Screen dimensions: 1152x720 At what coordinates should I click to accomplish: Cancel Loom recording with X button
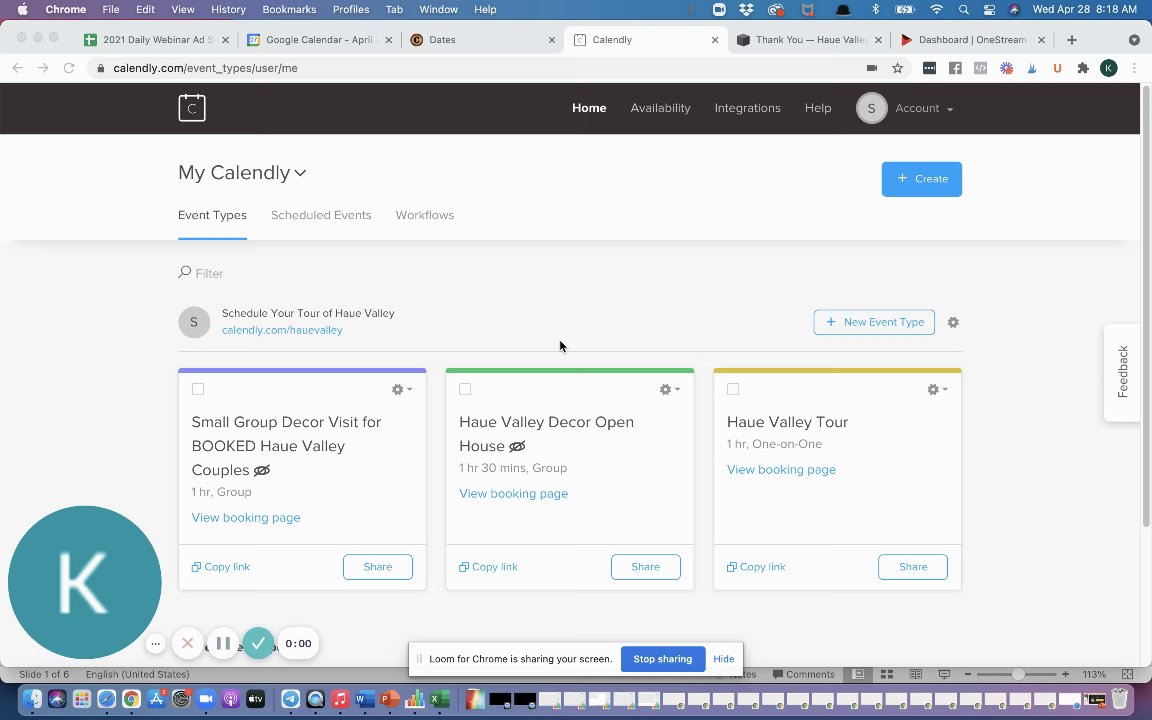tap(187, 644)
